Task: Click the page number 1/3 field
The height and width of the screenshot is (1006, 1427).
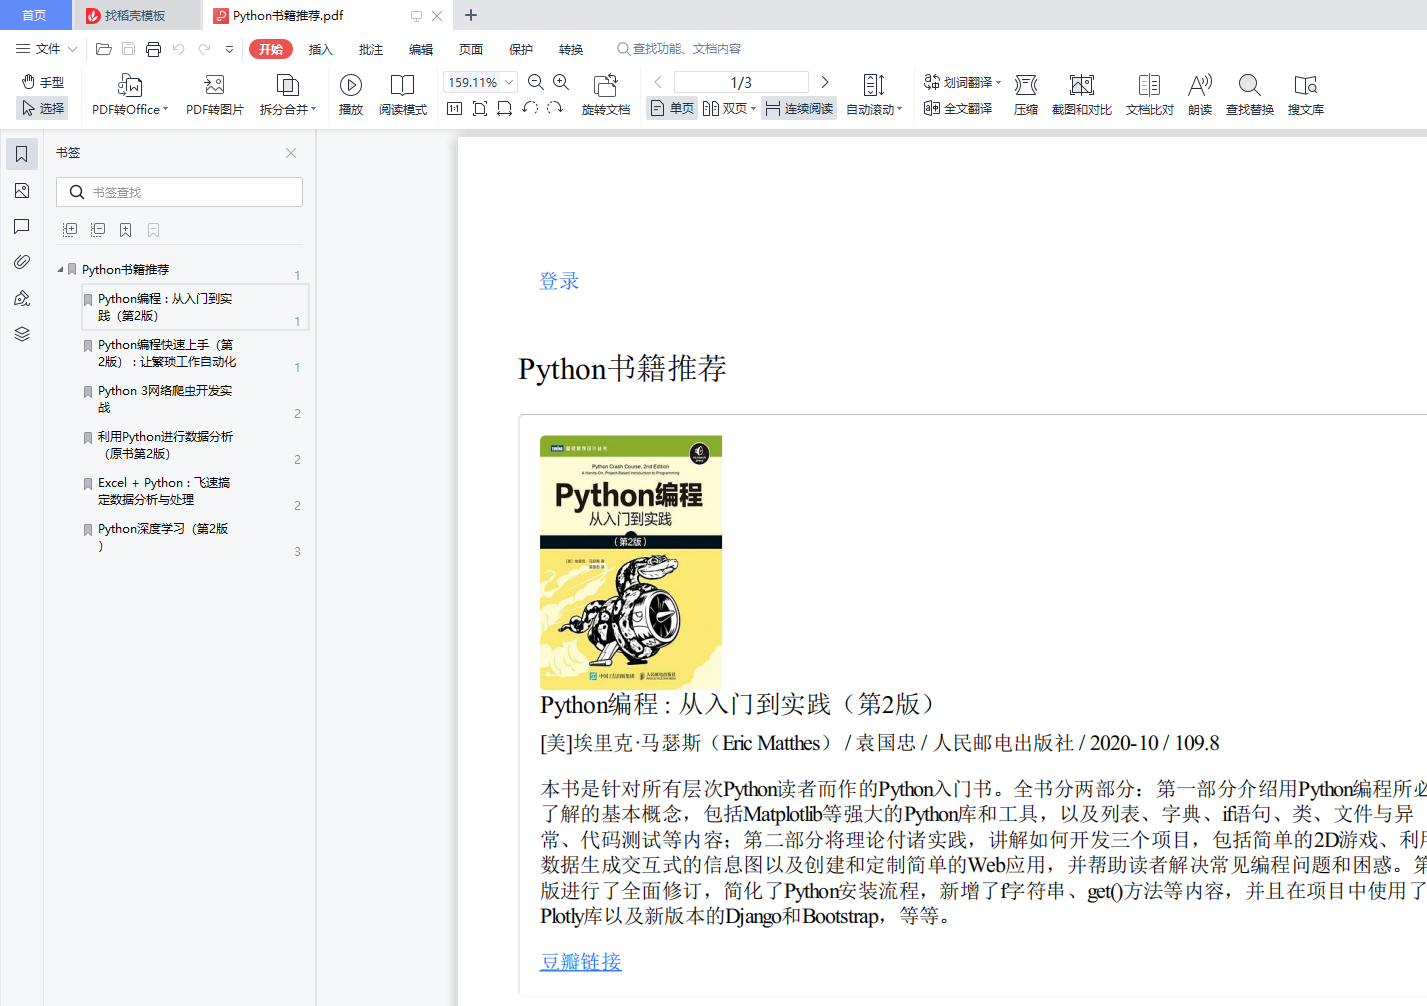Action: coord(741,82)
